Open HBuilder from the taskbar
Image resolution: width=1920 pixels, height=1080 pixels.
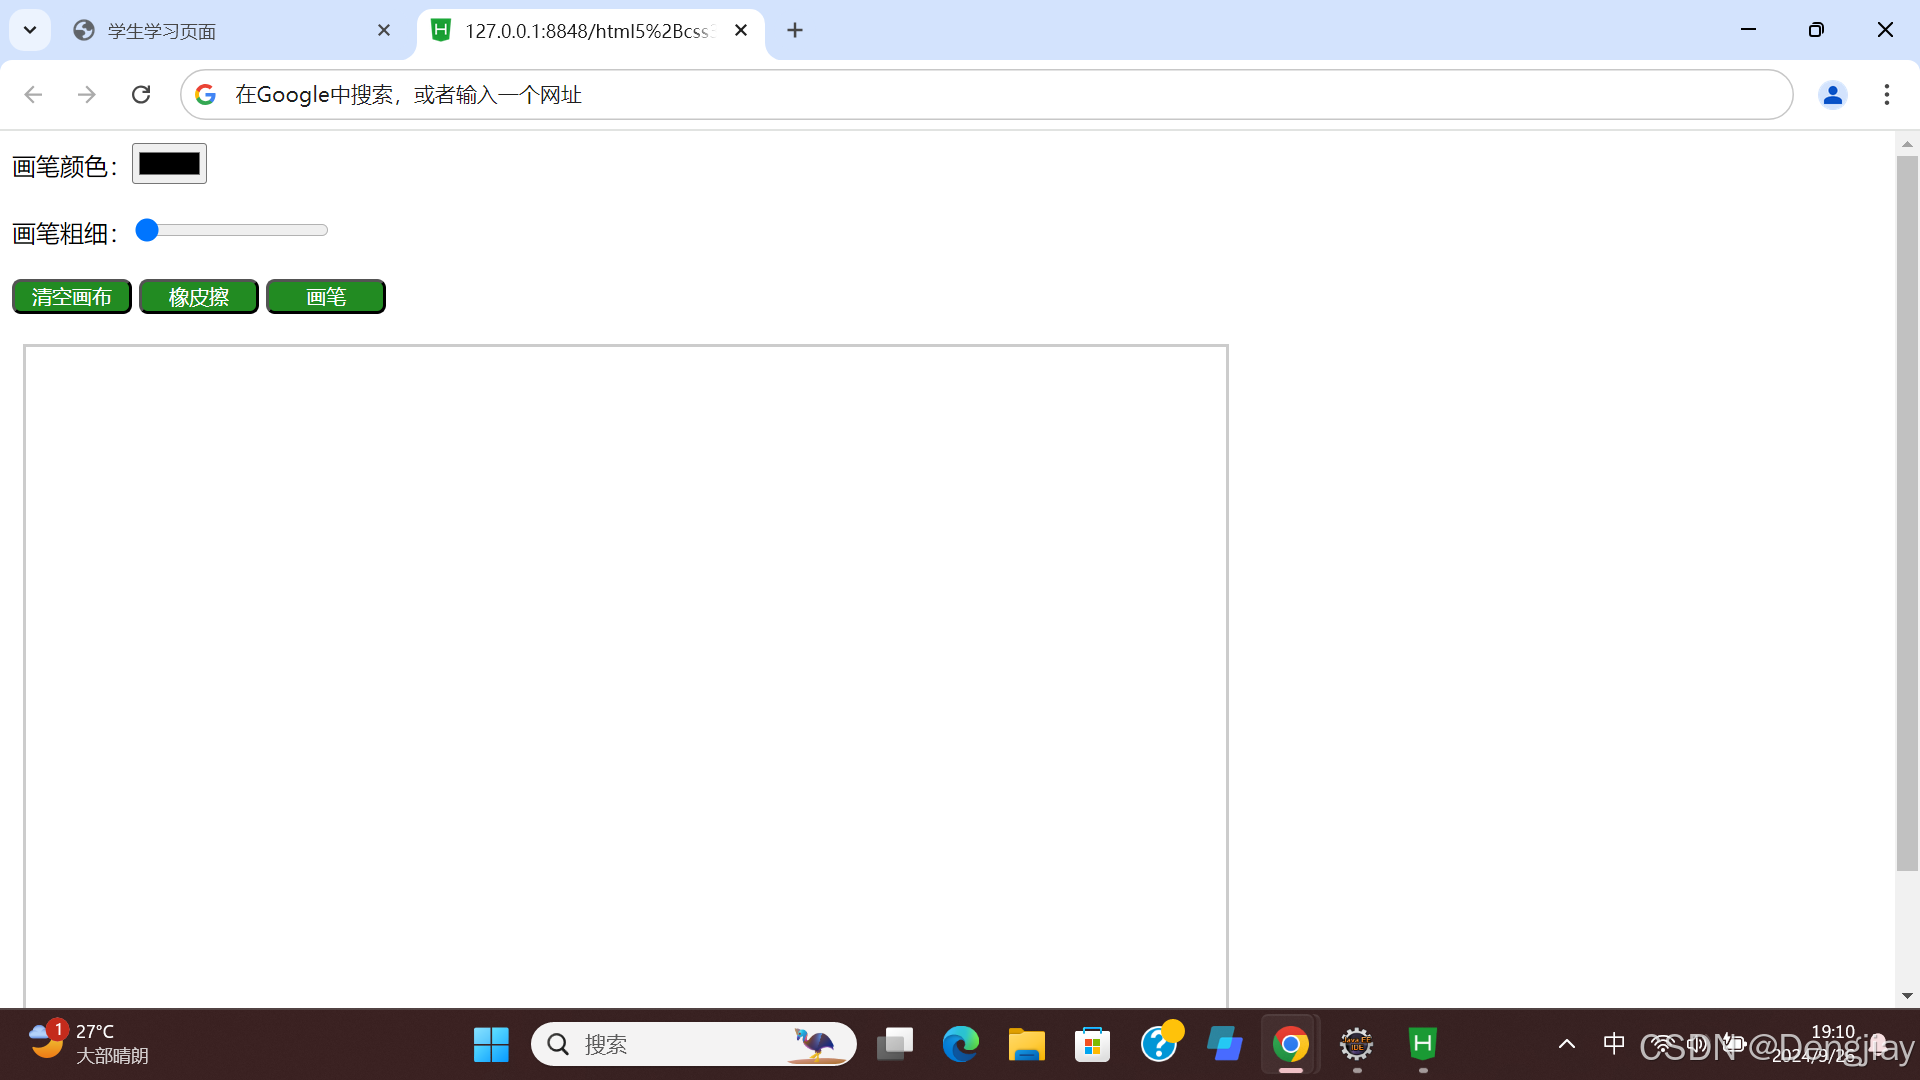point(1422,1044)
